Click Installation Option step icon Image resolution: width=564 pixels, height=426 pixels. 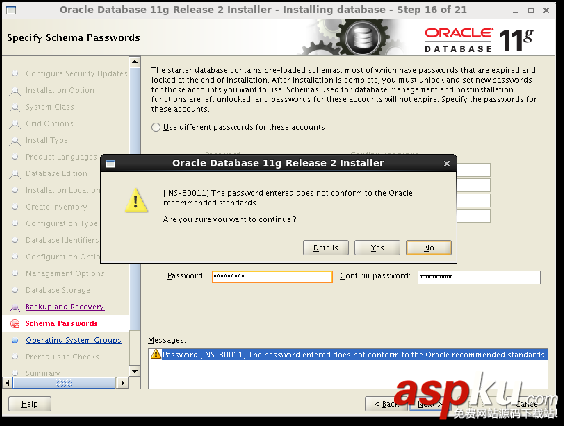pos(15,91)
